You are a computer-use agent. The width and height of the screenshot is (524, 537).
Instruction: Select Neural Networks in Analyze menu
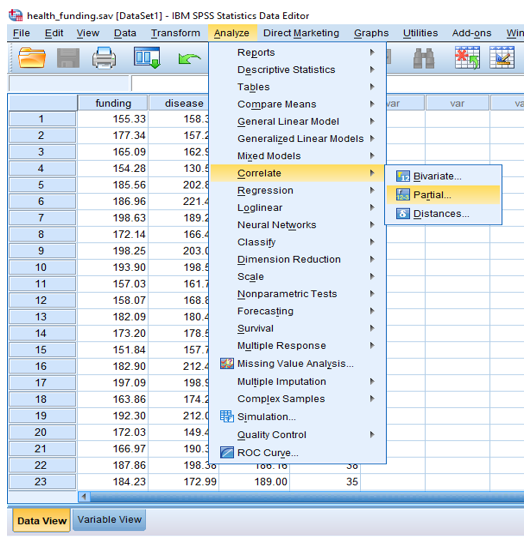(297, 225)
